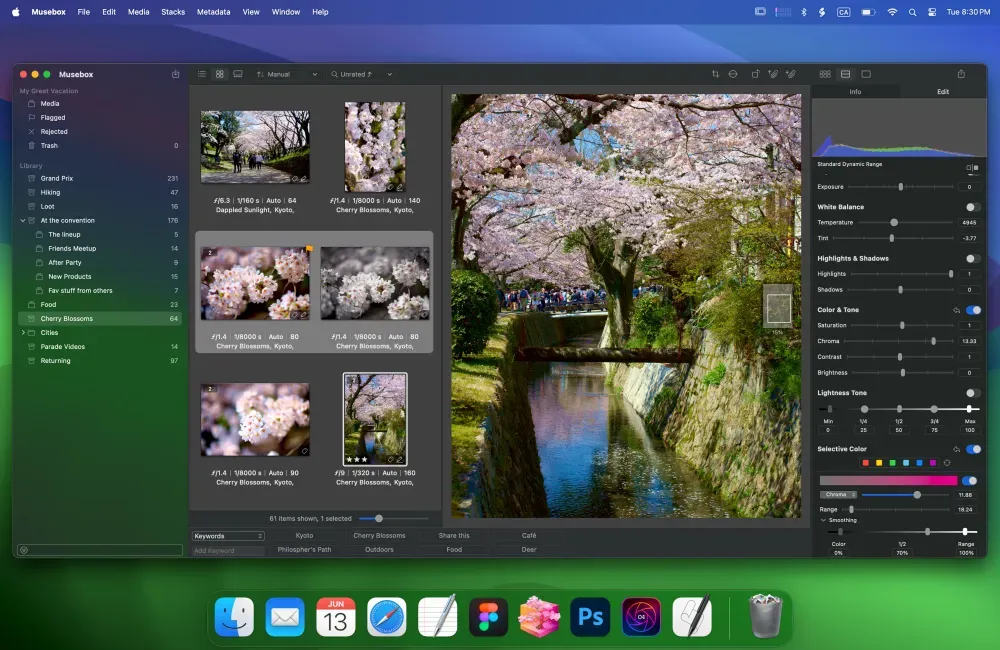Screen dimensions: 1000x650
Task: Collapse the At the convention album group
Action: (x=23, y=220)
